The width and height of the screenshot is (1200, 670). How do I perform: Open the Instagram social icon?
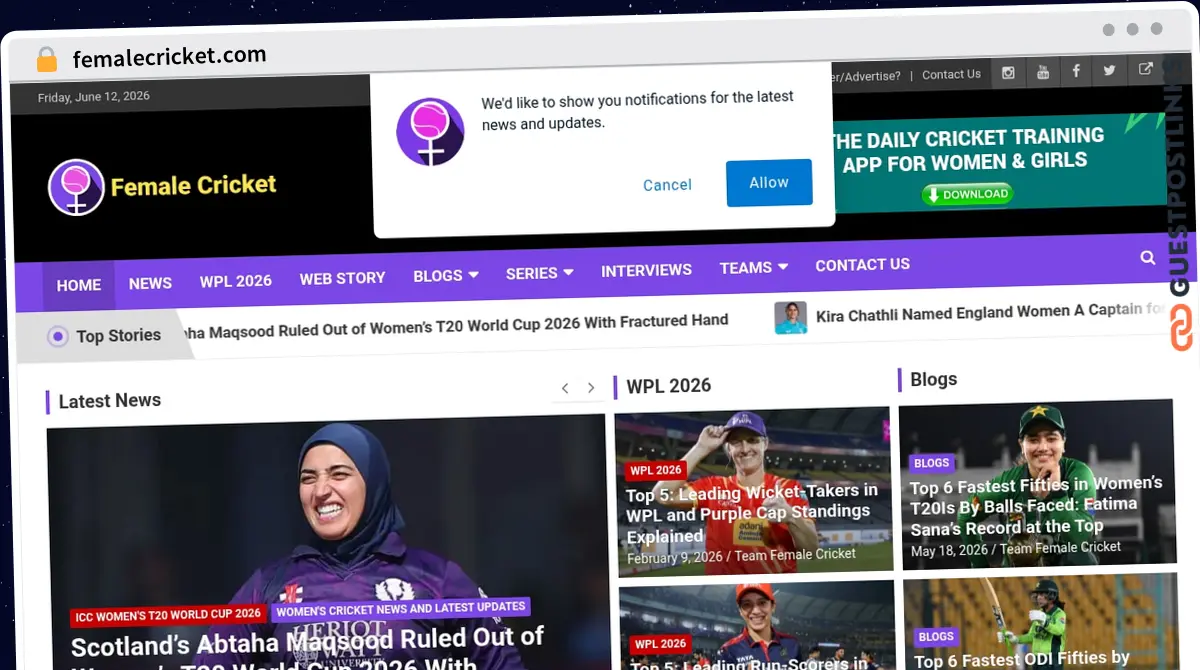pyautogui.click(x=1008, y=72)
